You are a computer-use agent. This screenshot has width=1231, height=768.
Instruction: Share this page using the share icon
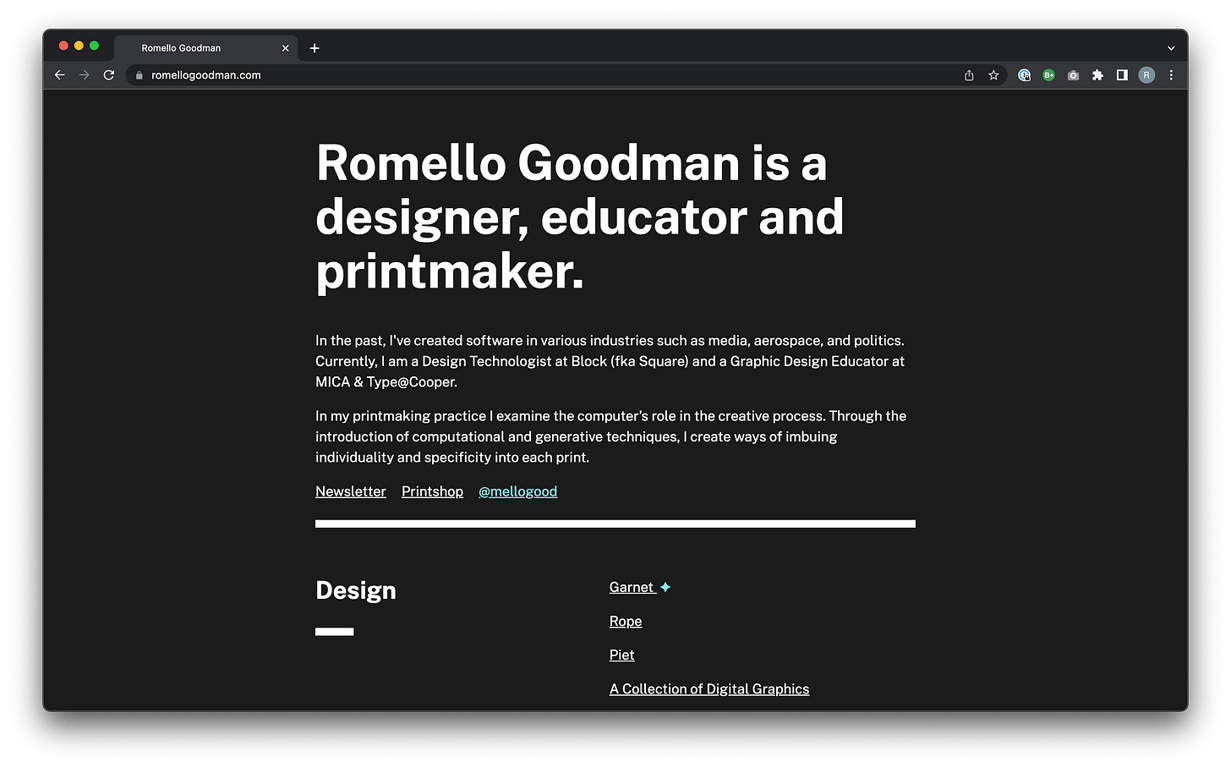tap(969, 75)
